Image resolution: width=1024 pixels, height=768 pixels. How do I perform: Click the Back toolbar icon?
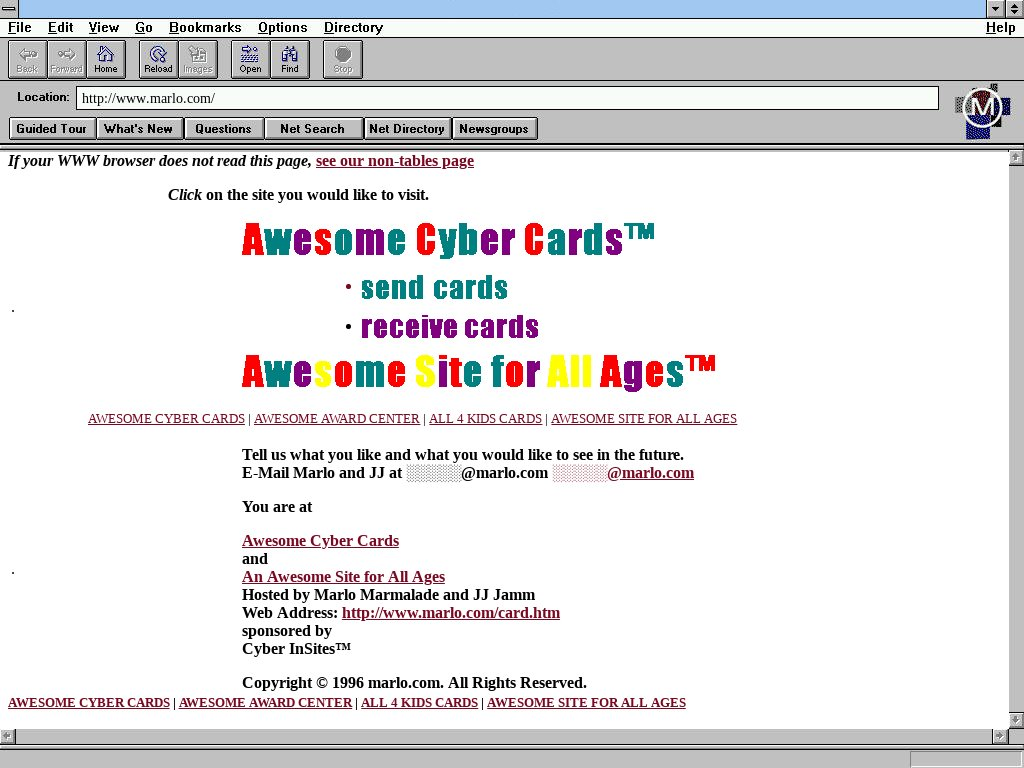coord(27,59)
